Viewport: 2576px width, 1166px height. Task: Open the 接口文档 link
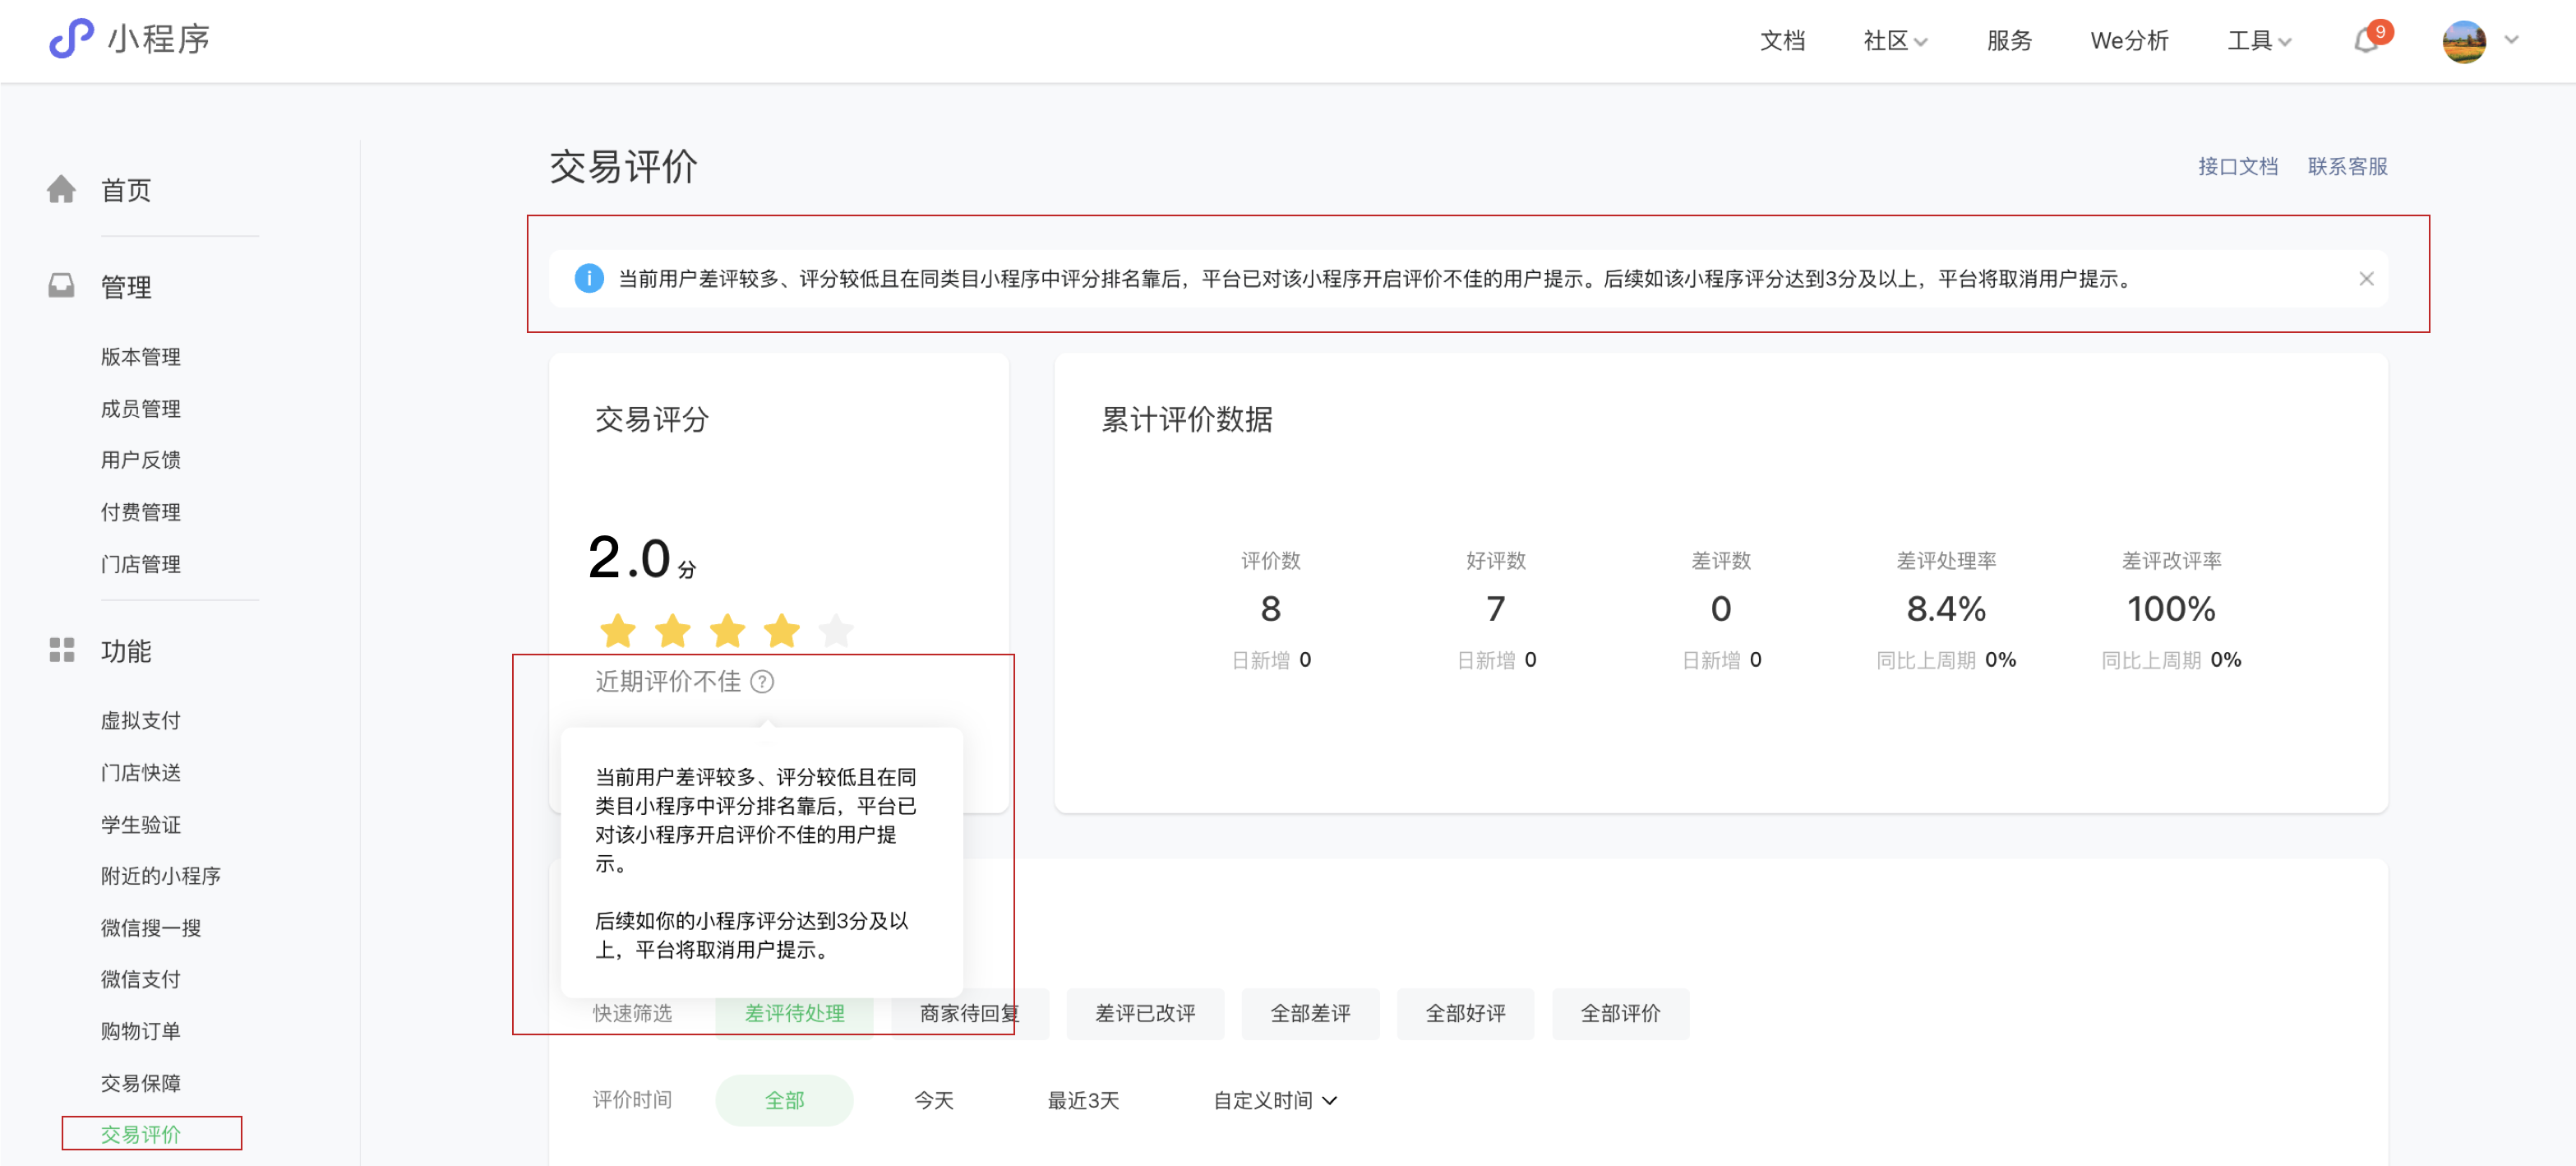point(2237,166)
